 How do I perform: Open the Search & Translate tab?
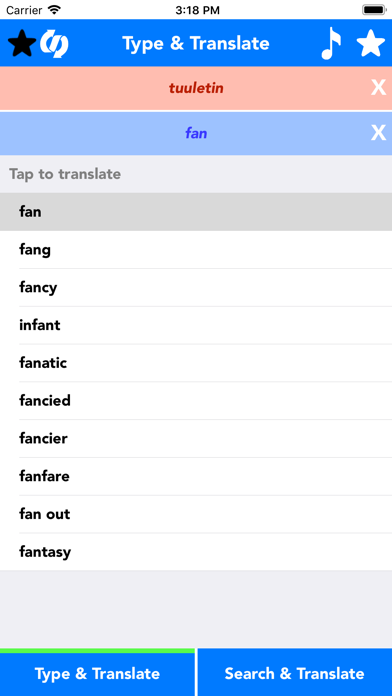click(295, 672)
